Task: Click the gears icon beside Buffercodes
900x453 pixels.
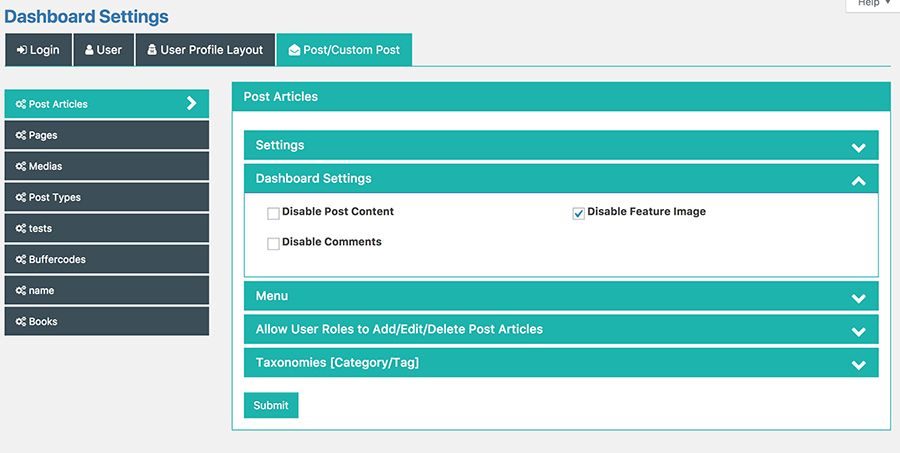Action: click(21, 259)
